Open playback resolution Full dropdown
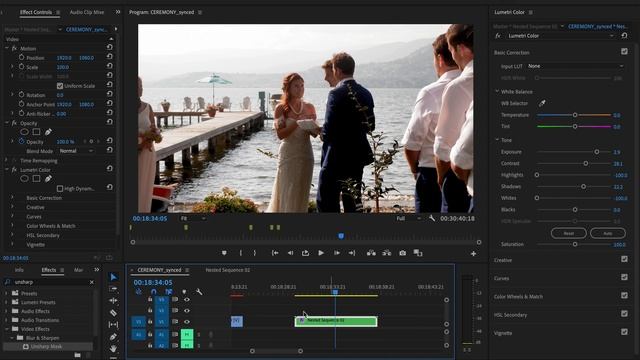 coord(409,218)
